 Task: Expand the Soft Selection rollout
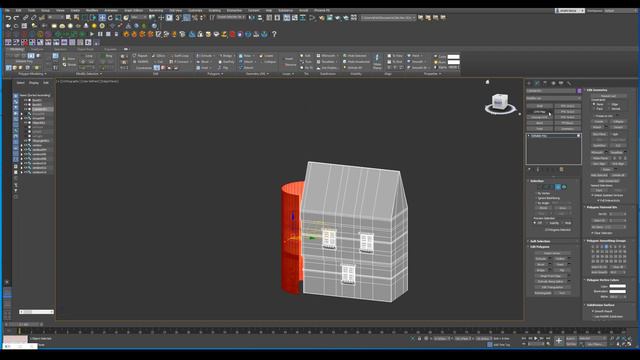click(x=540, y=241)
